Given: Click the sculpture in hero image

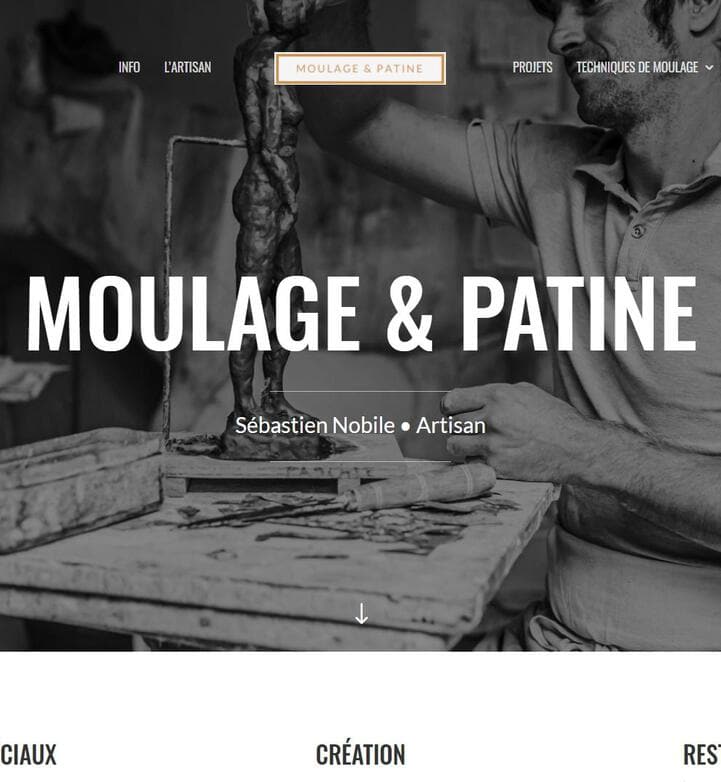Looking at the screenshot, I should click(x=267, y=224).
